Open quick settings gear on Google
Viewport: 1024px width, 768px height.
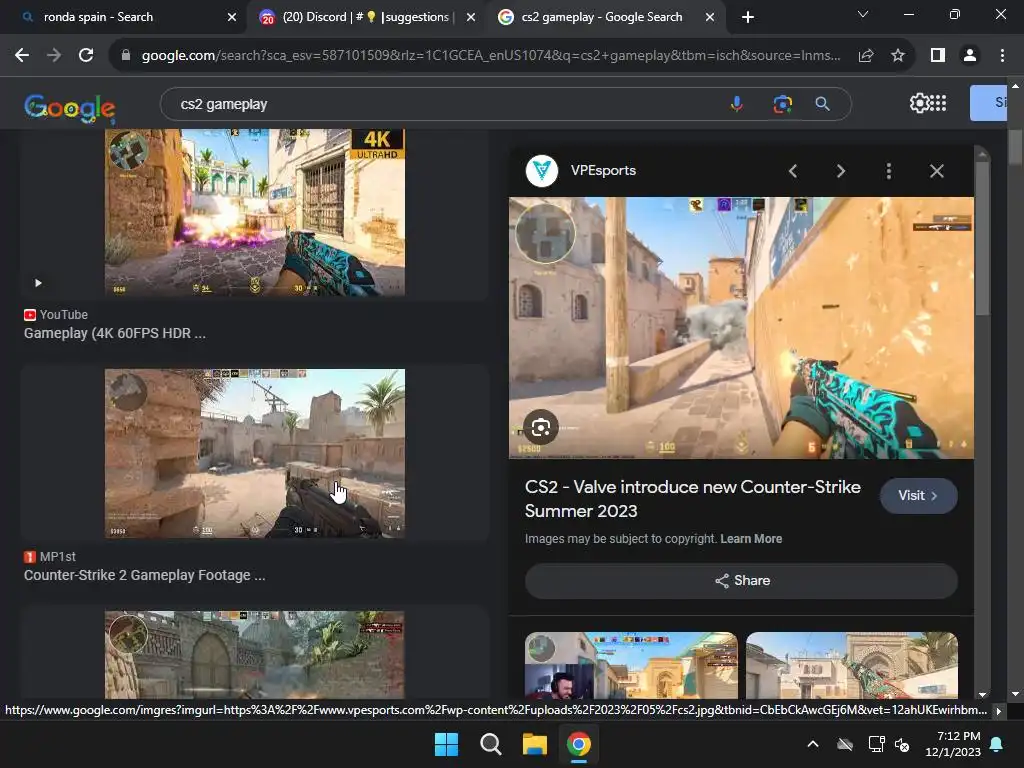click(x=919, y=103)
